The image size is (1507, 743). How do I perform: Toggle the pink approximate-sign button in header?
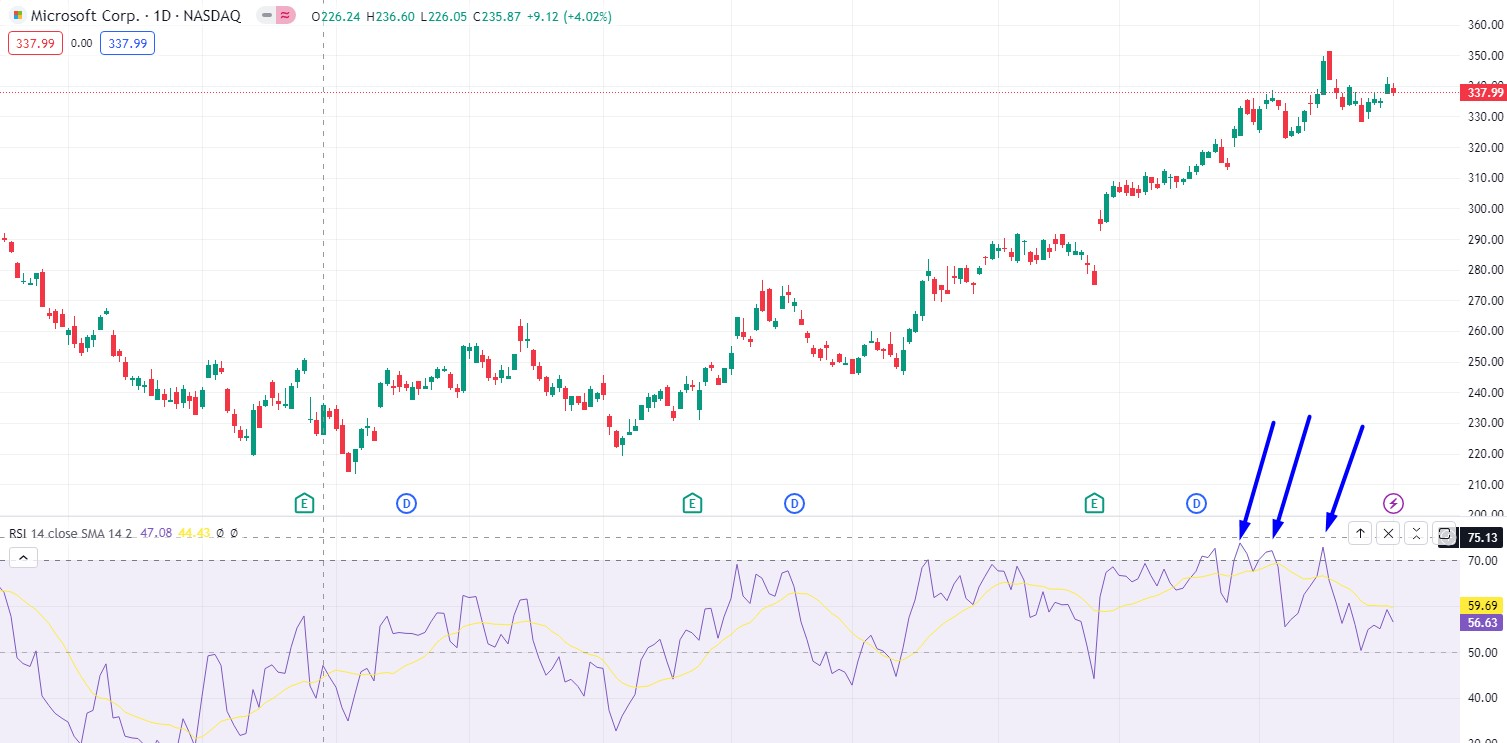tap(286, 16)
